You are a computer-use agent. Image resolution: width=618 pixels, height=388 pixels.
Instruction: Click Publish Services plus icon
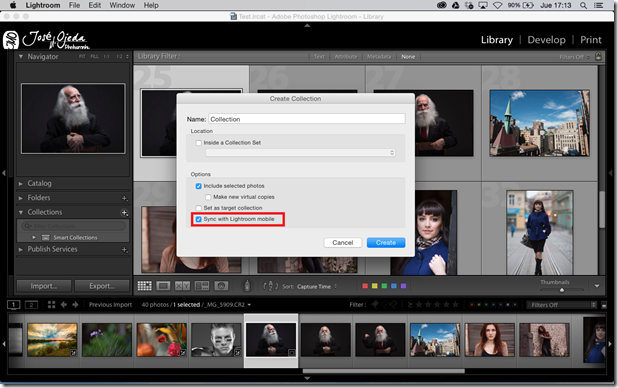124,250
